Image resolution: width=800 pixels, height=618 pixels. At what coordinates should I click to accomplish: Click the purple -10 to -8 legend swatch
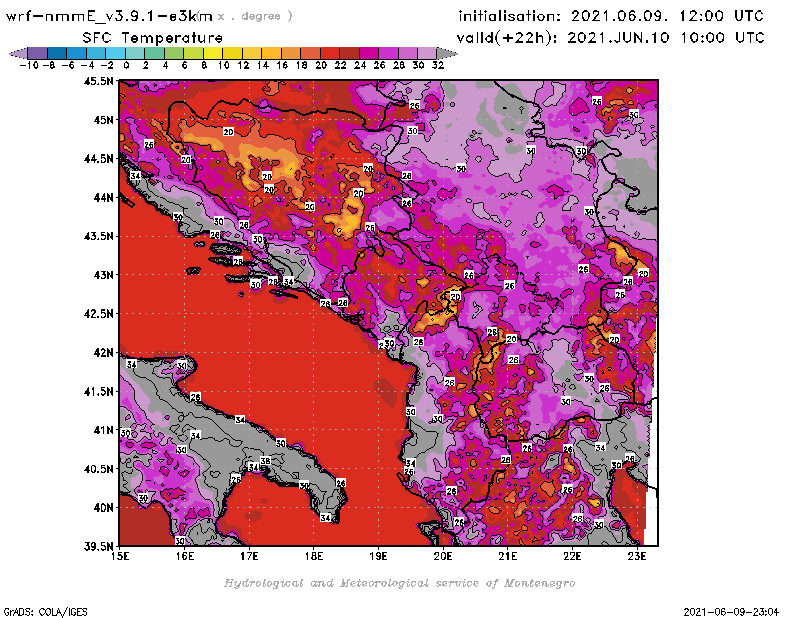(x=38, y=53)
